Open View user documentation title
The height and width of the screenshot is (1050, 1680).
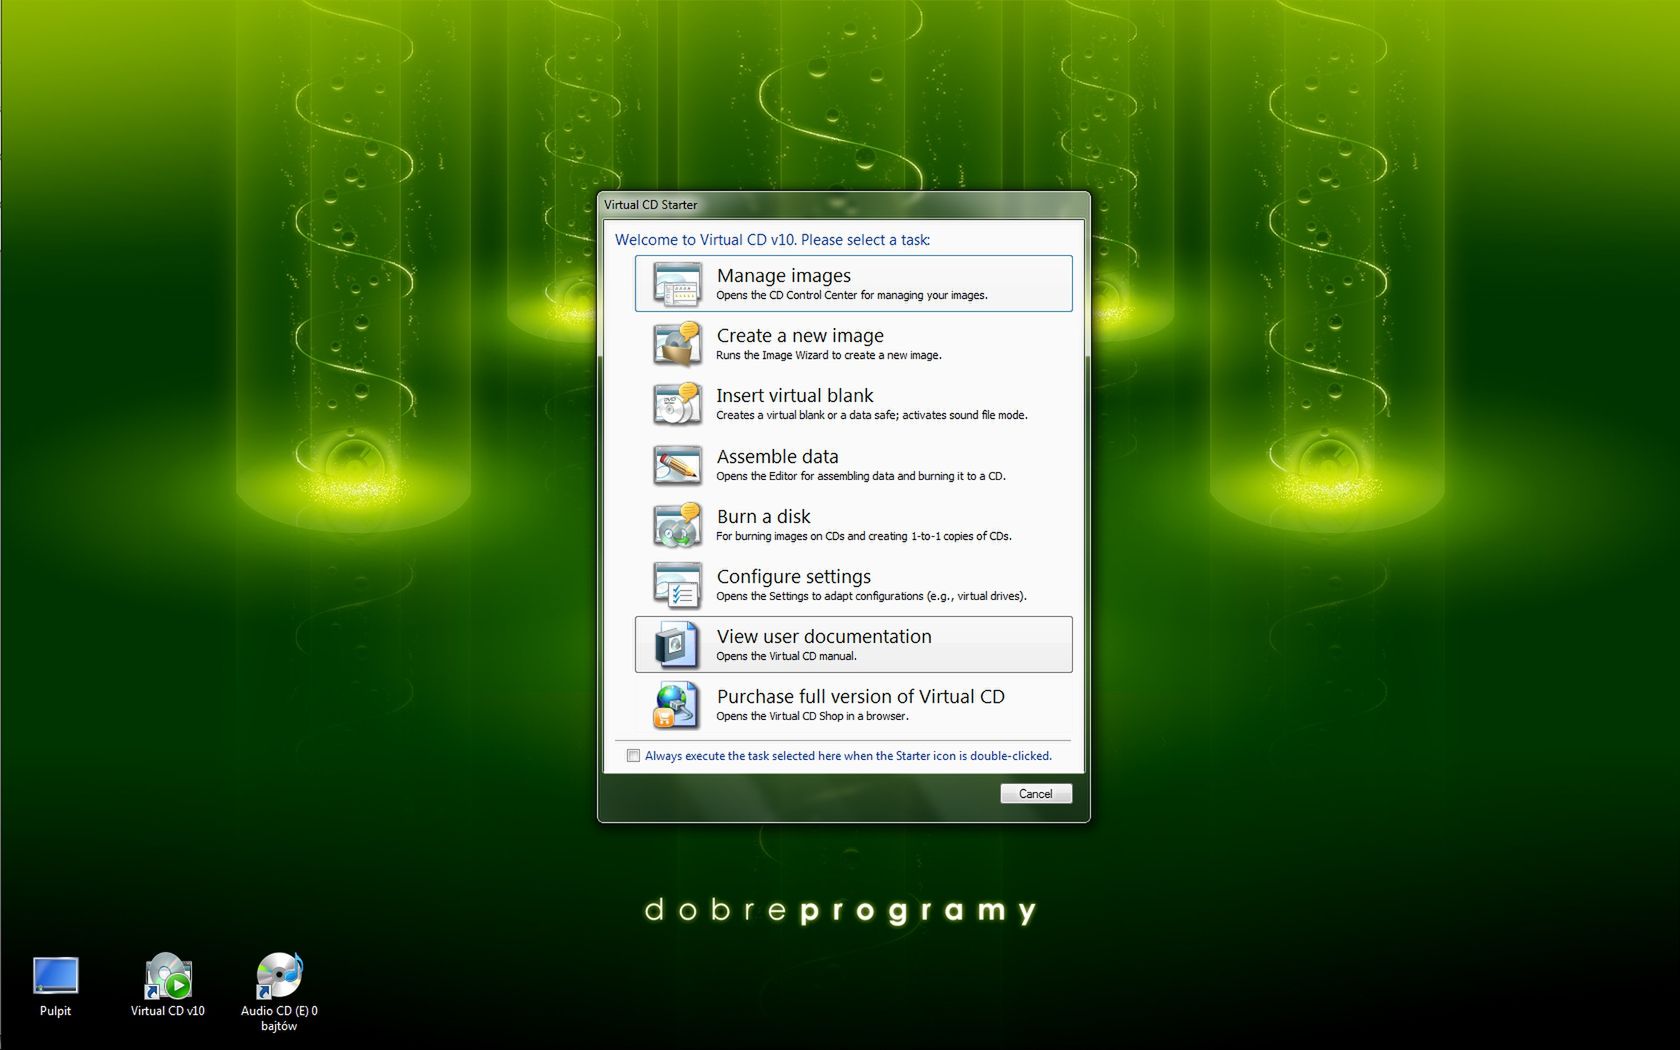coord(824,636)
